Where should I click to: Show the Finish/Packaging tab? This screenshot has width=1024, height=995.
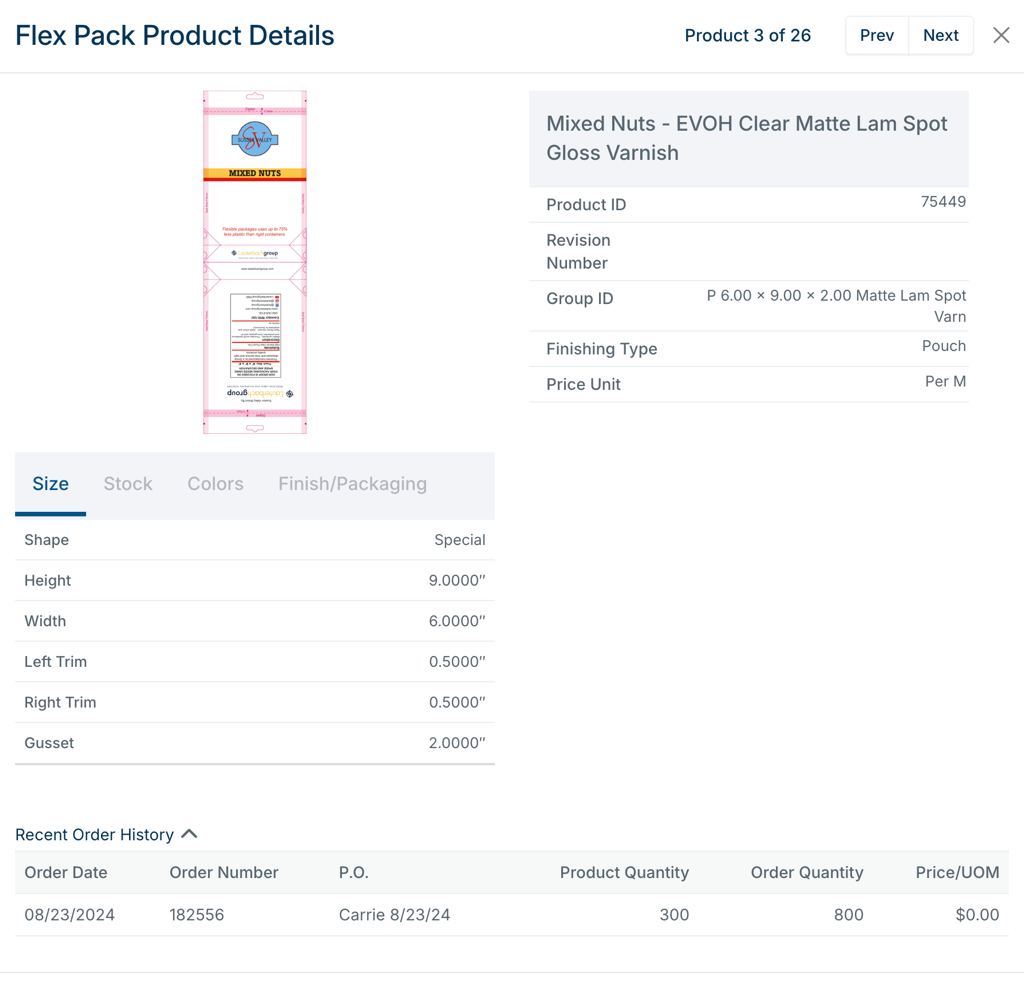(352, 484)
